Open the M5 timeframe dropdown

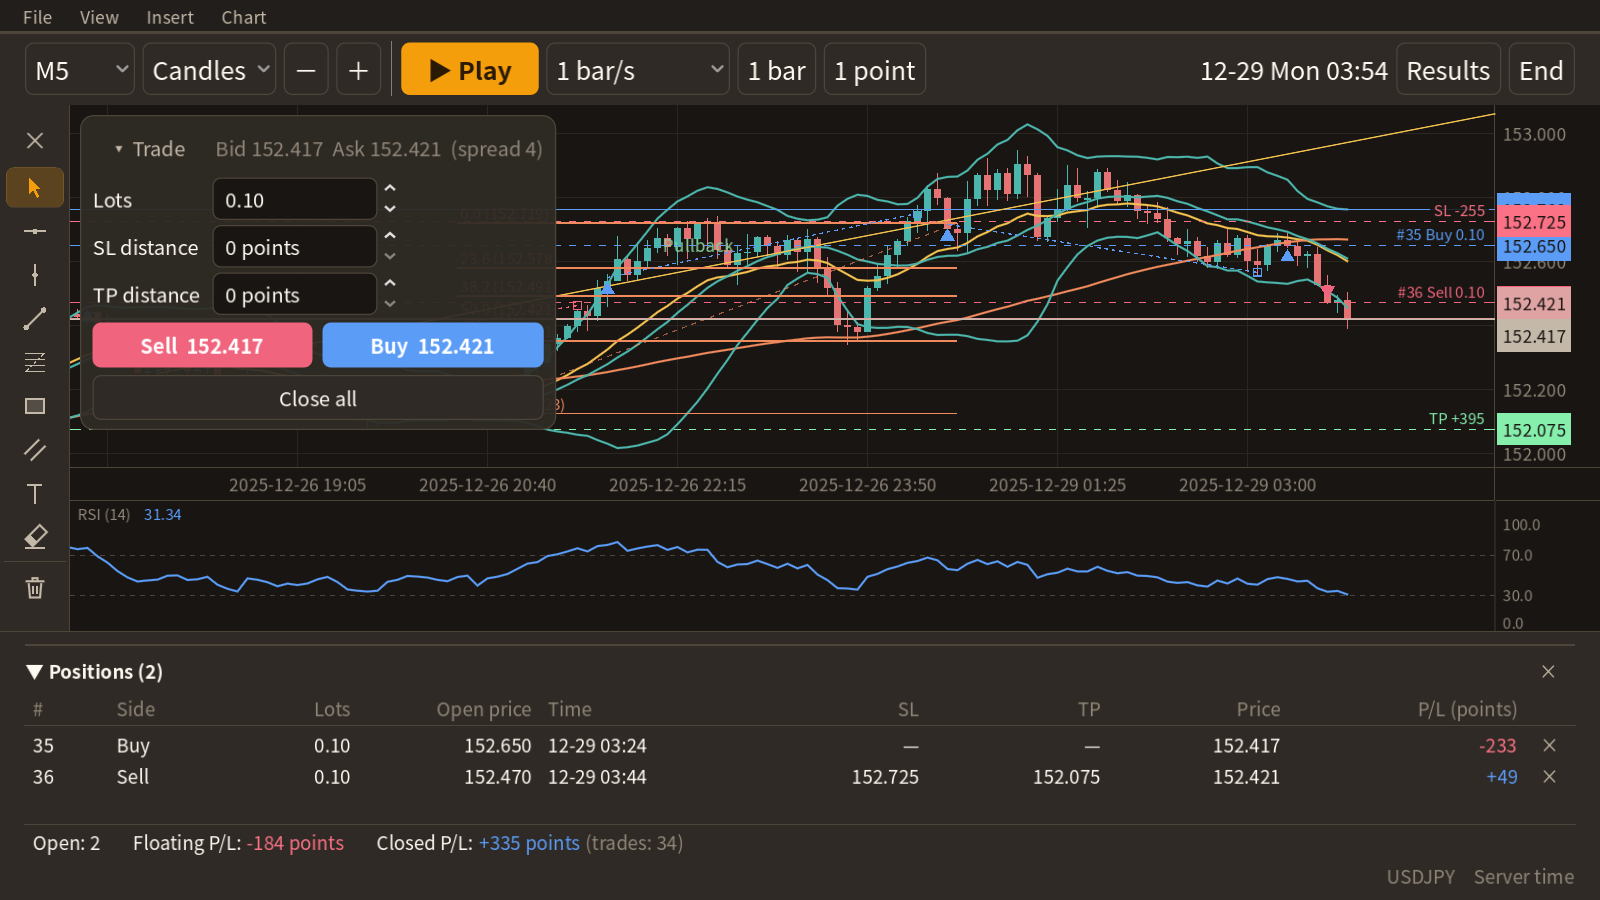tap(80, 70)
